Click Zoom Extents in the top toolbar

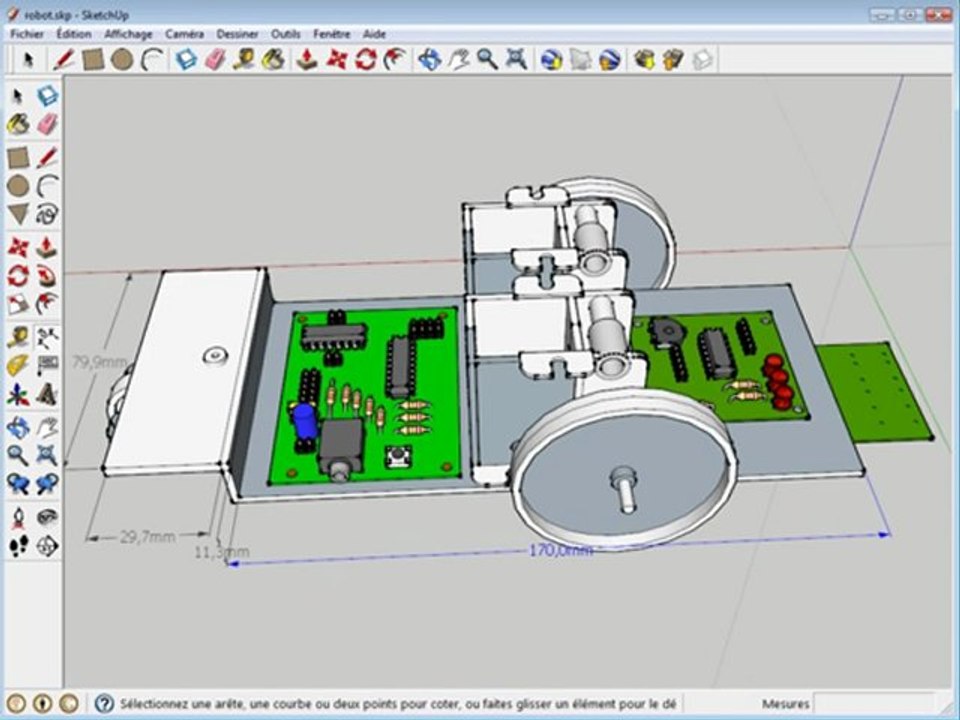(x=517, y=60)
